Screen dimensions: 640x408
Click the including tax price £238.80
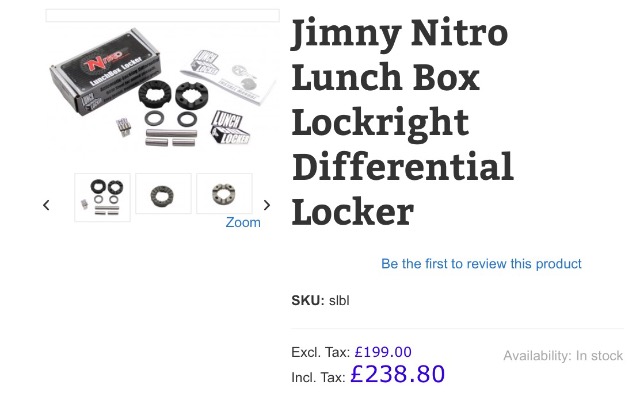(397, 375)
